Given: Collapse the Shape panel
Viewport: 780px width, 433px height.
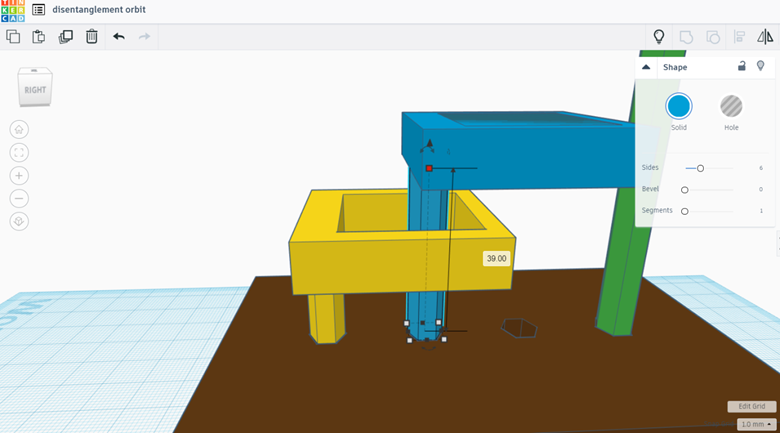Looking at the screenshot, I should tap(646, 67).
